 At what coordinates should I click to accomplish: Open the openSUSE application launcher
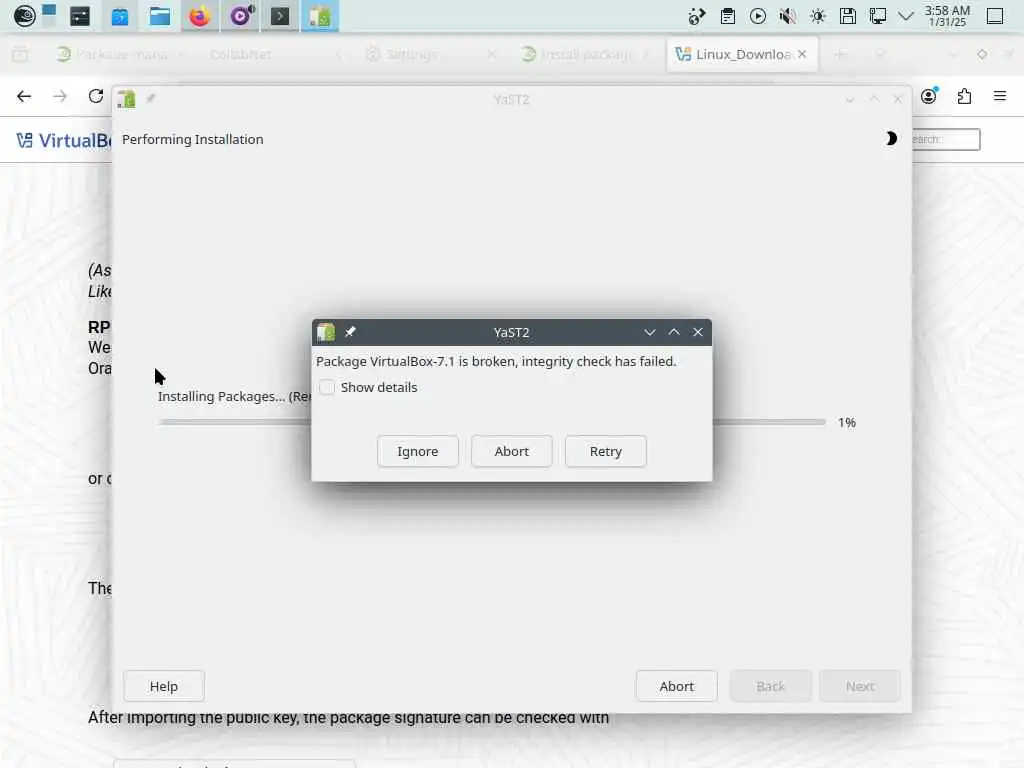tap(24, 16)
